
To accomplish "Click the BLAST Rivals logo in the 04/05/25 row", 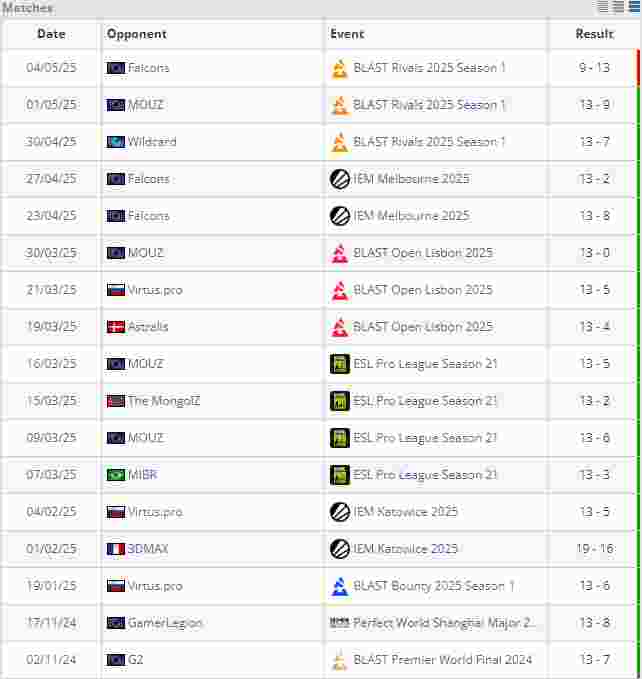I will (x=340, y=68).
